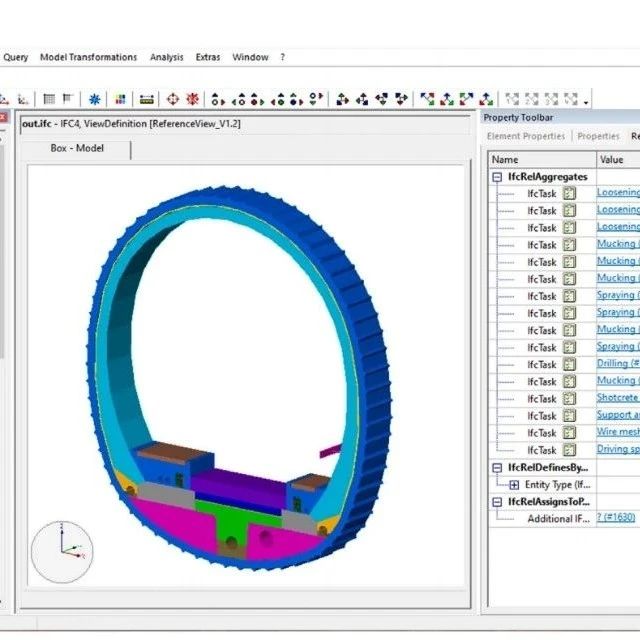Follow the ? (#1630) link
This screenshot has height=640, width=640.
coord(616,518)
